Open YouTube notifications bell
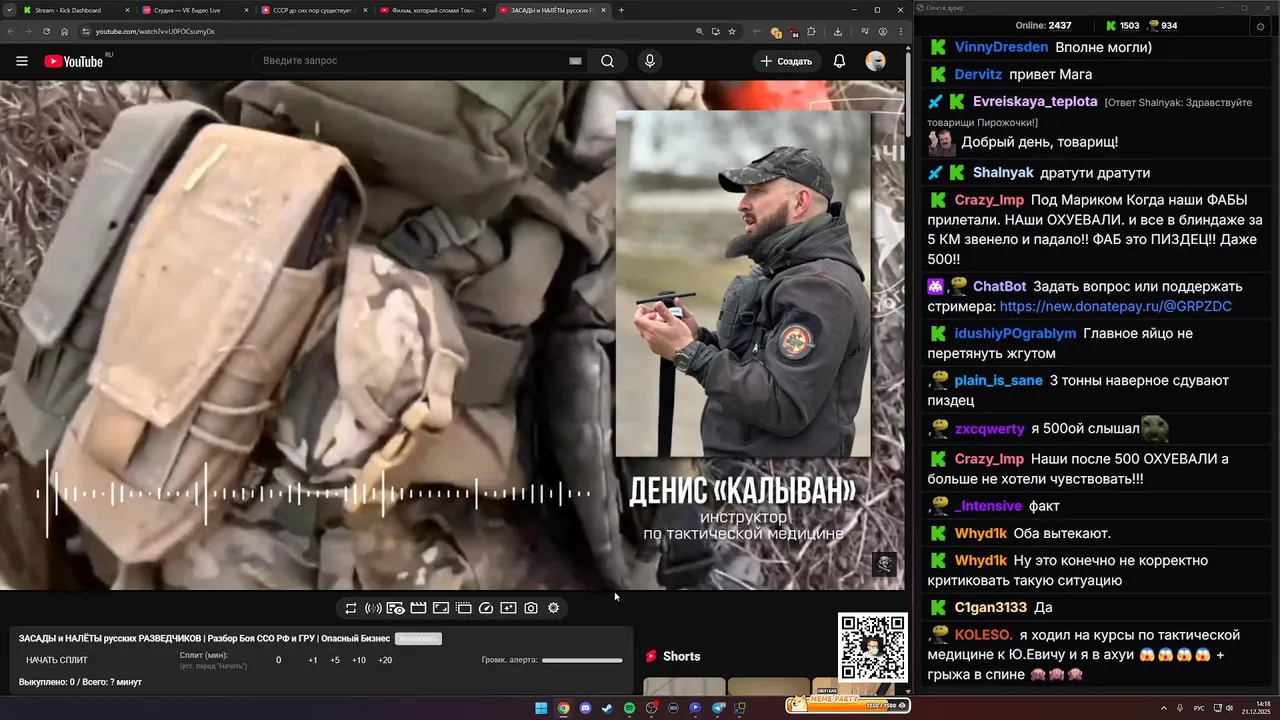 839,61
